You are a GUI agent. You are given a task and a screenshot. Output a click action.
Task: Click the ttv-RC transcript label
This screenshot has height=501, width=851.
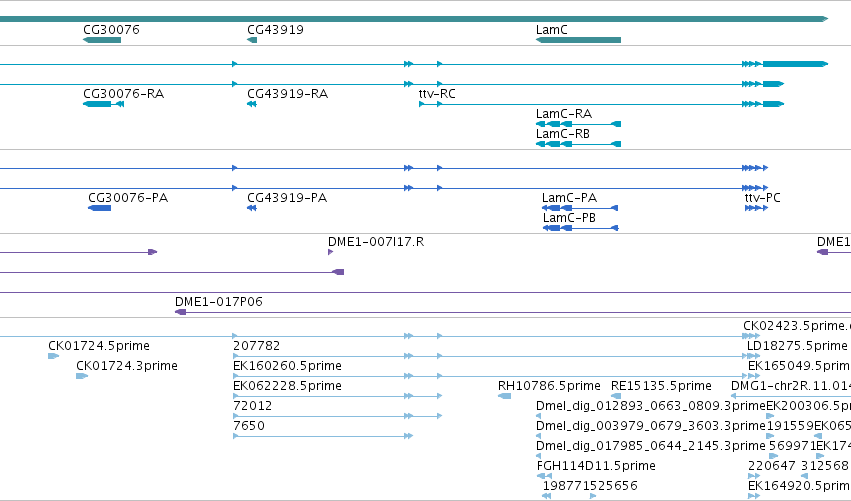point(437,94)
